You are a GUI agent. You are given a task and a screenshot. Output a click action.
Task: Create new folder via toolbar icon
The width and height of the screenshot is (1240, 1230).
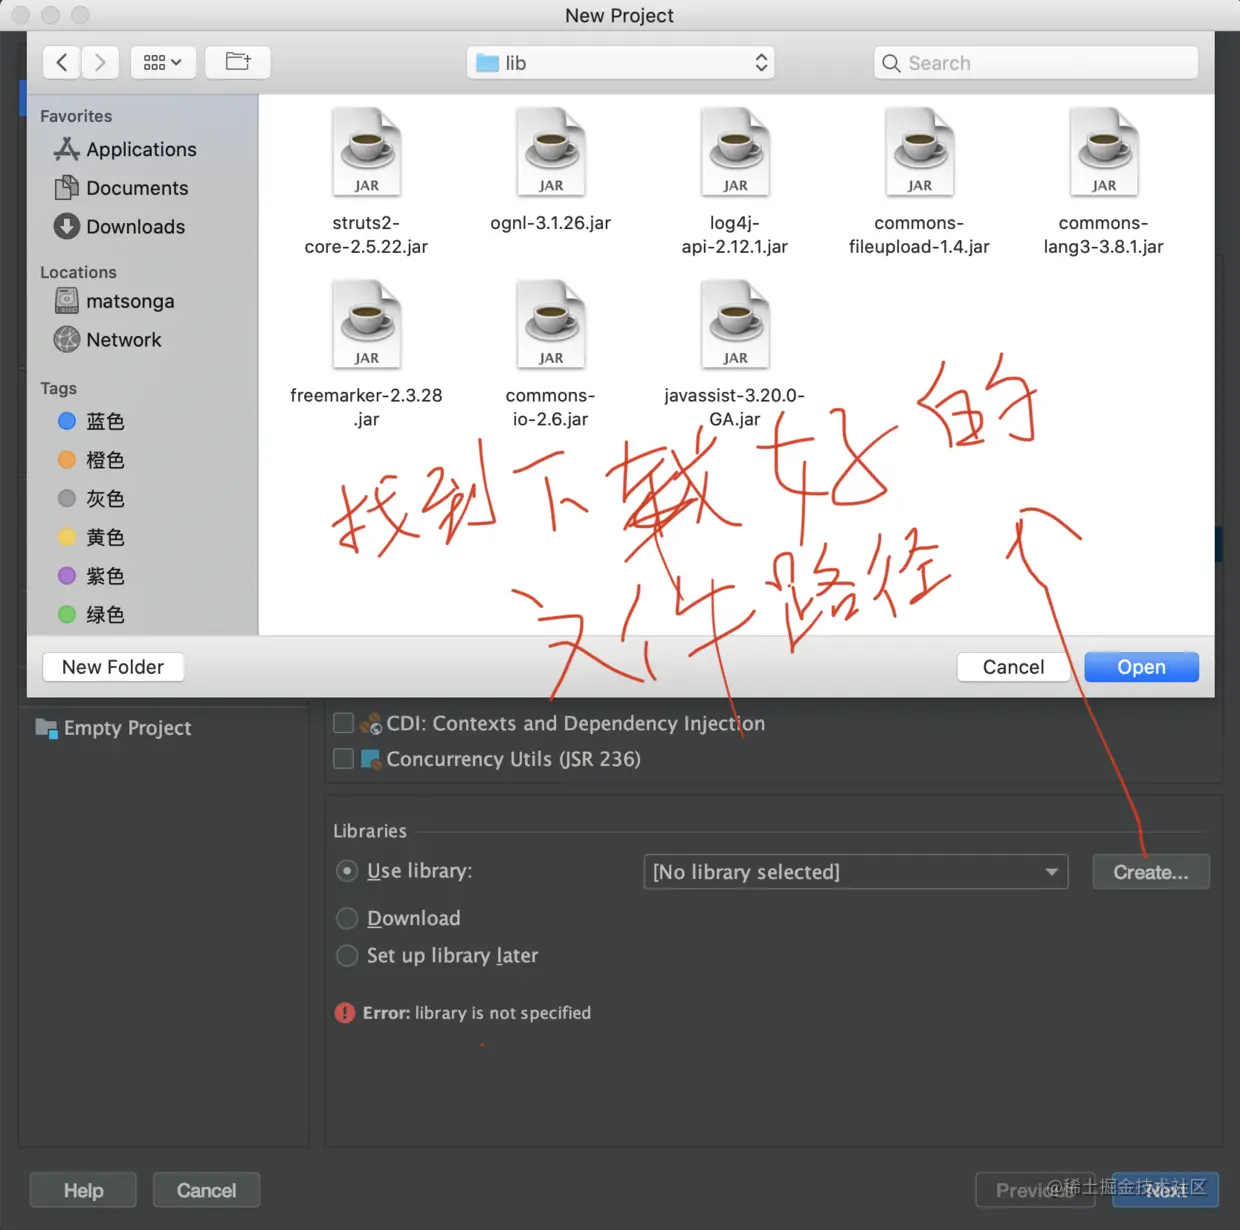pyautogui.click(x=238, y=62)
